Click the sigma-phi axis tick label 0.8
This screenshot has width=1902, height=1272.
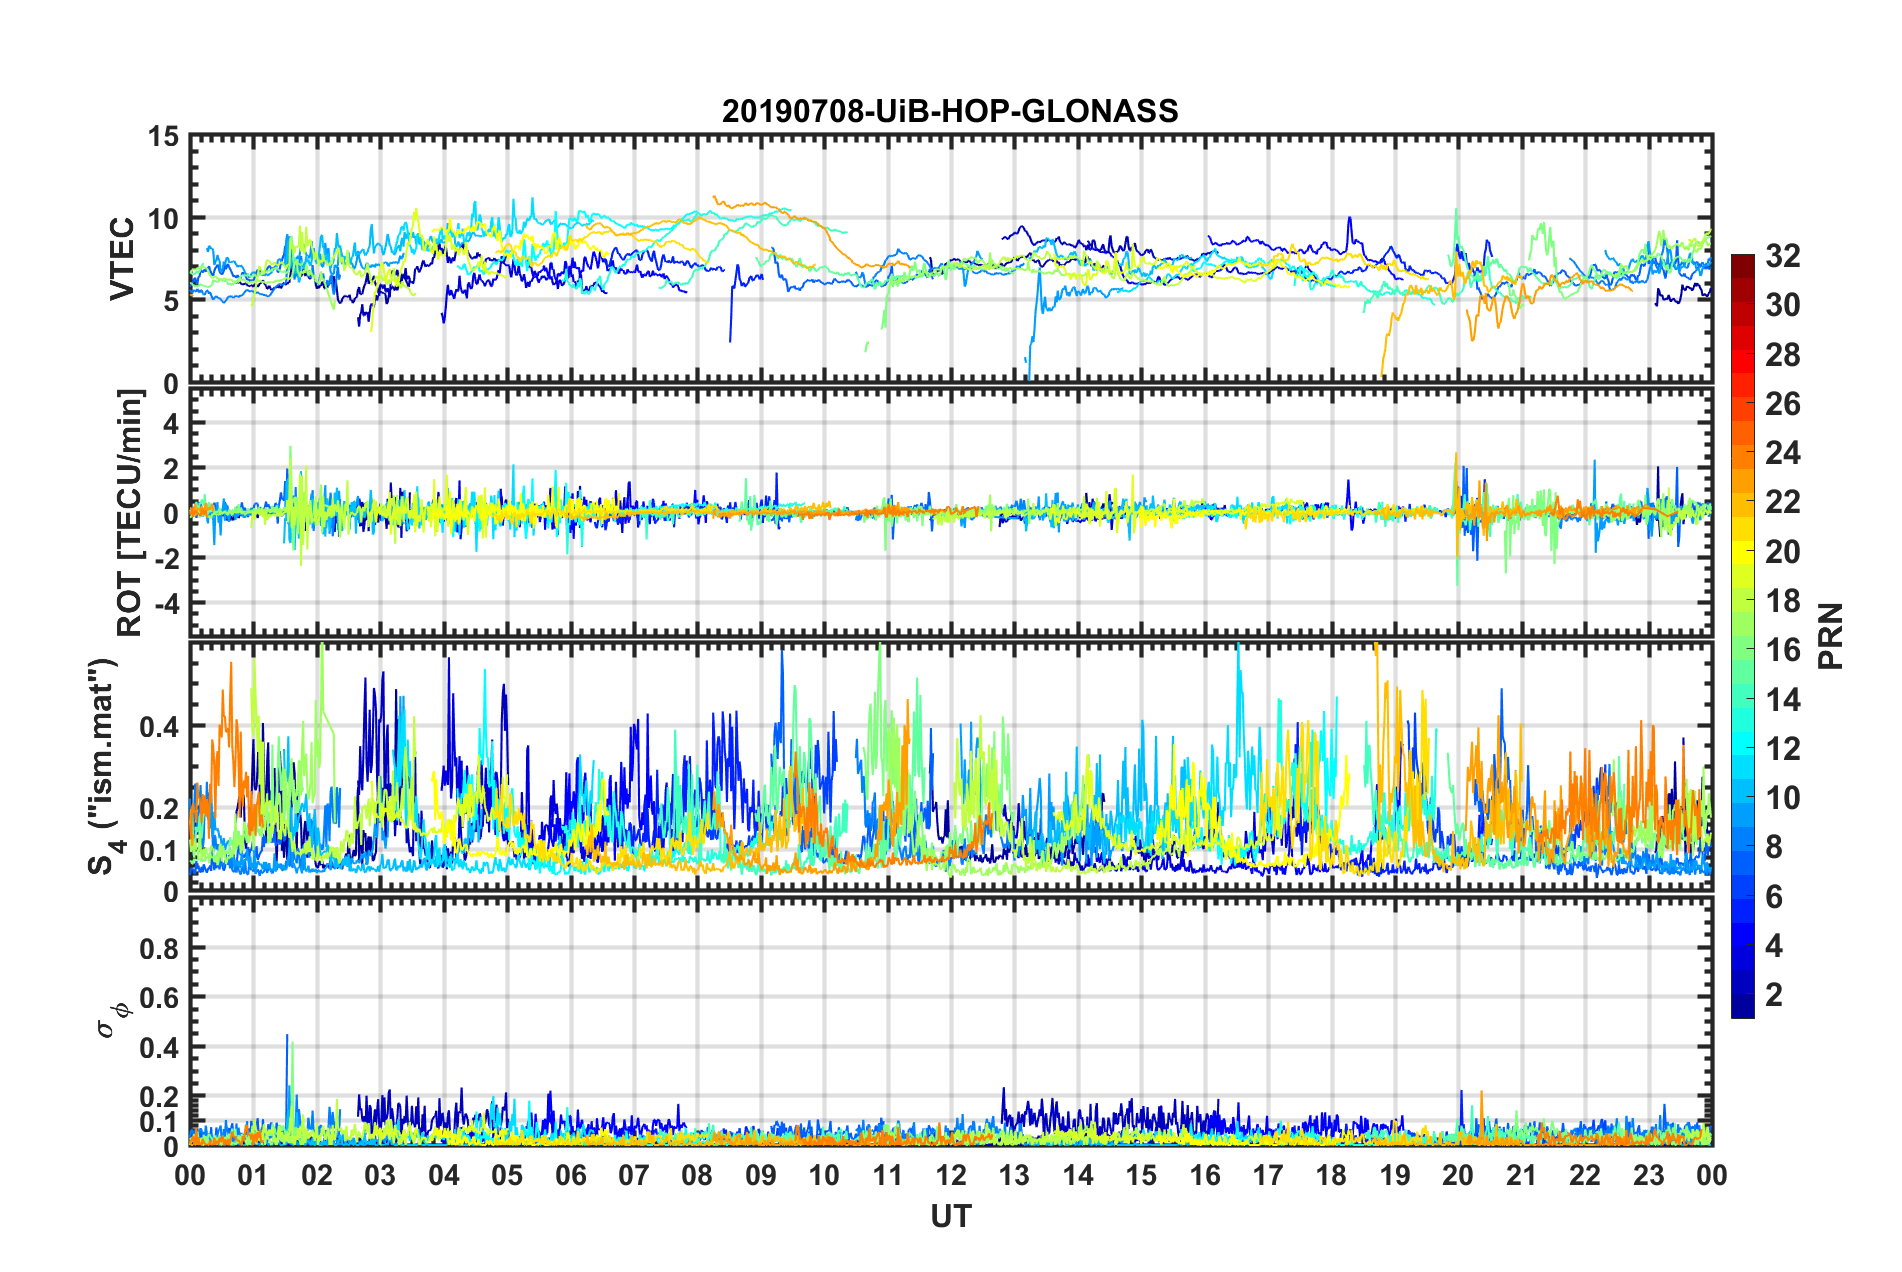tap(159, 948)
